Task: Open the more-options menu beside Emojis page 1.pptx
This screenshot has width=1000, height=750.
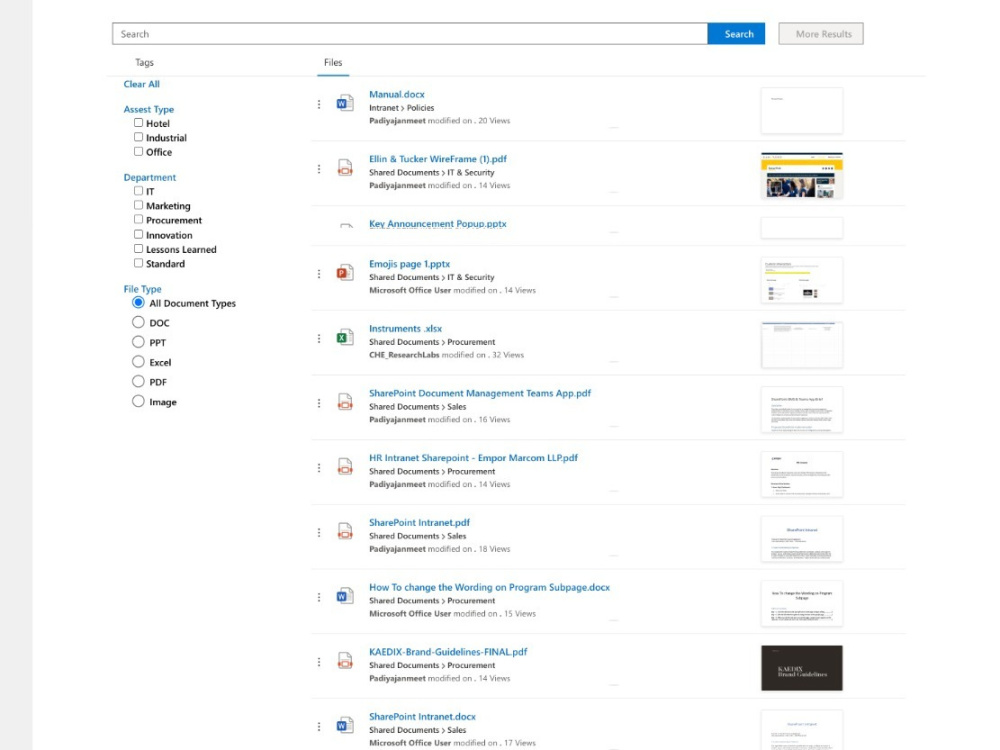Action: [x=319, y=274]
